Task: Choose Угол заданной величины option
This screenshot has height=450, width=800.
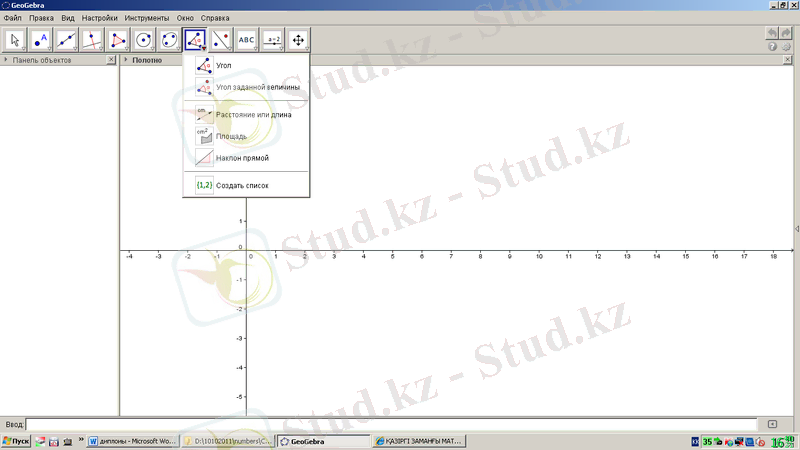Action: coord(246,87)
